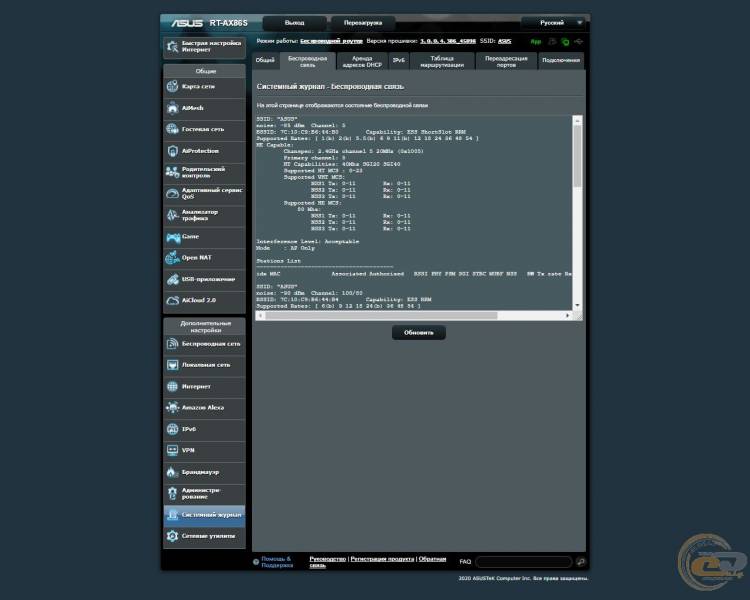This screenshot has height=600, width=750.
Task: Open the network map icon (Карта сети)
Action: coord(172,87)
